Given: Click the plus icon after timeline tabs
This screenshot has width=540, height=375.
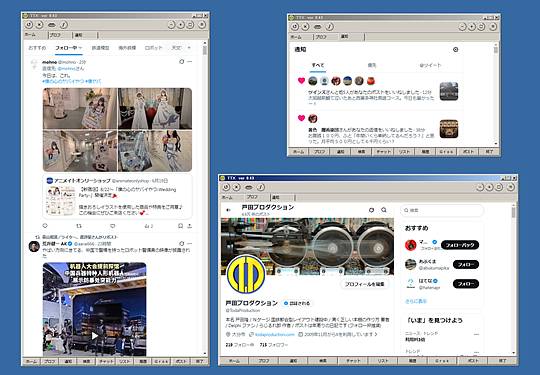Looking at the screenshot, I should pyautogui.click(x=189, y=48).
